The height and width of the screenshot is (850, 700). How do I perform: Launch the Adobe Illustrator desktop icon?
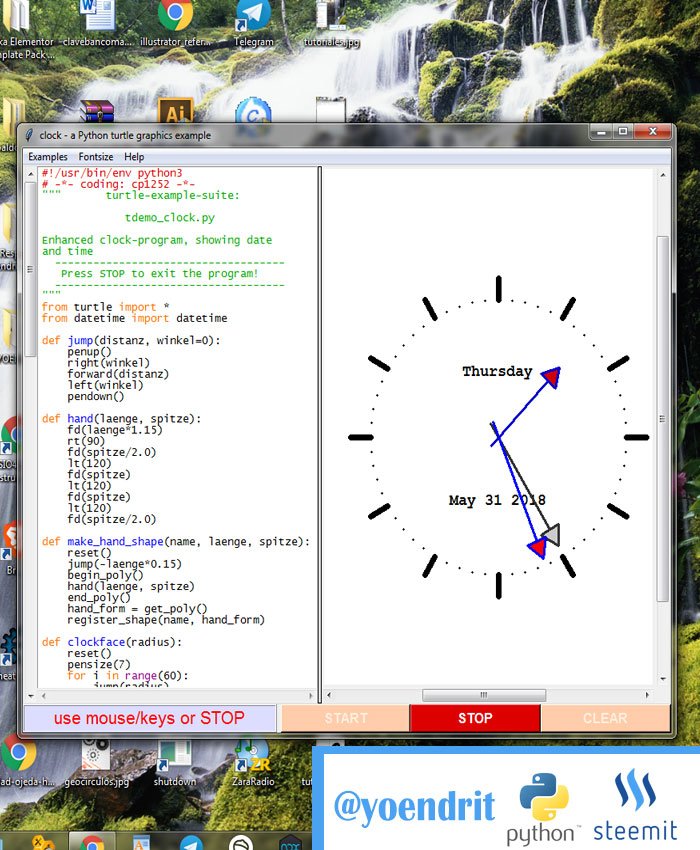point(175,111)
